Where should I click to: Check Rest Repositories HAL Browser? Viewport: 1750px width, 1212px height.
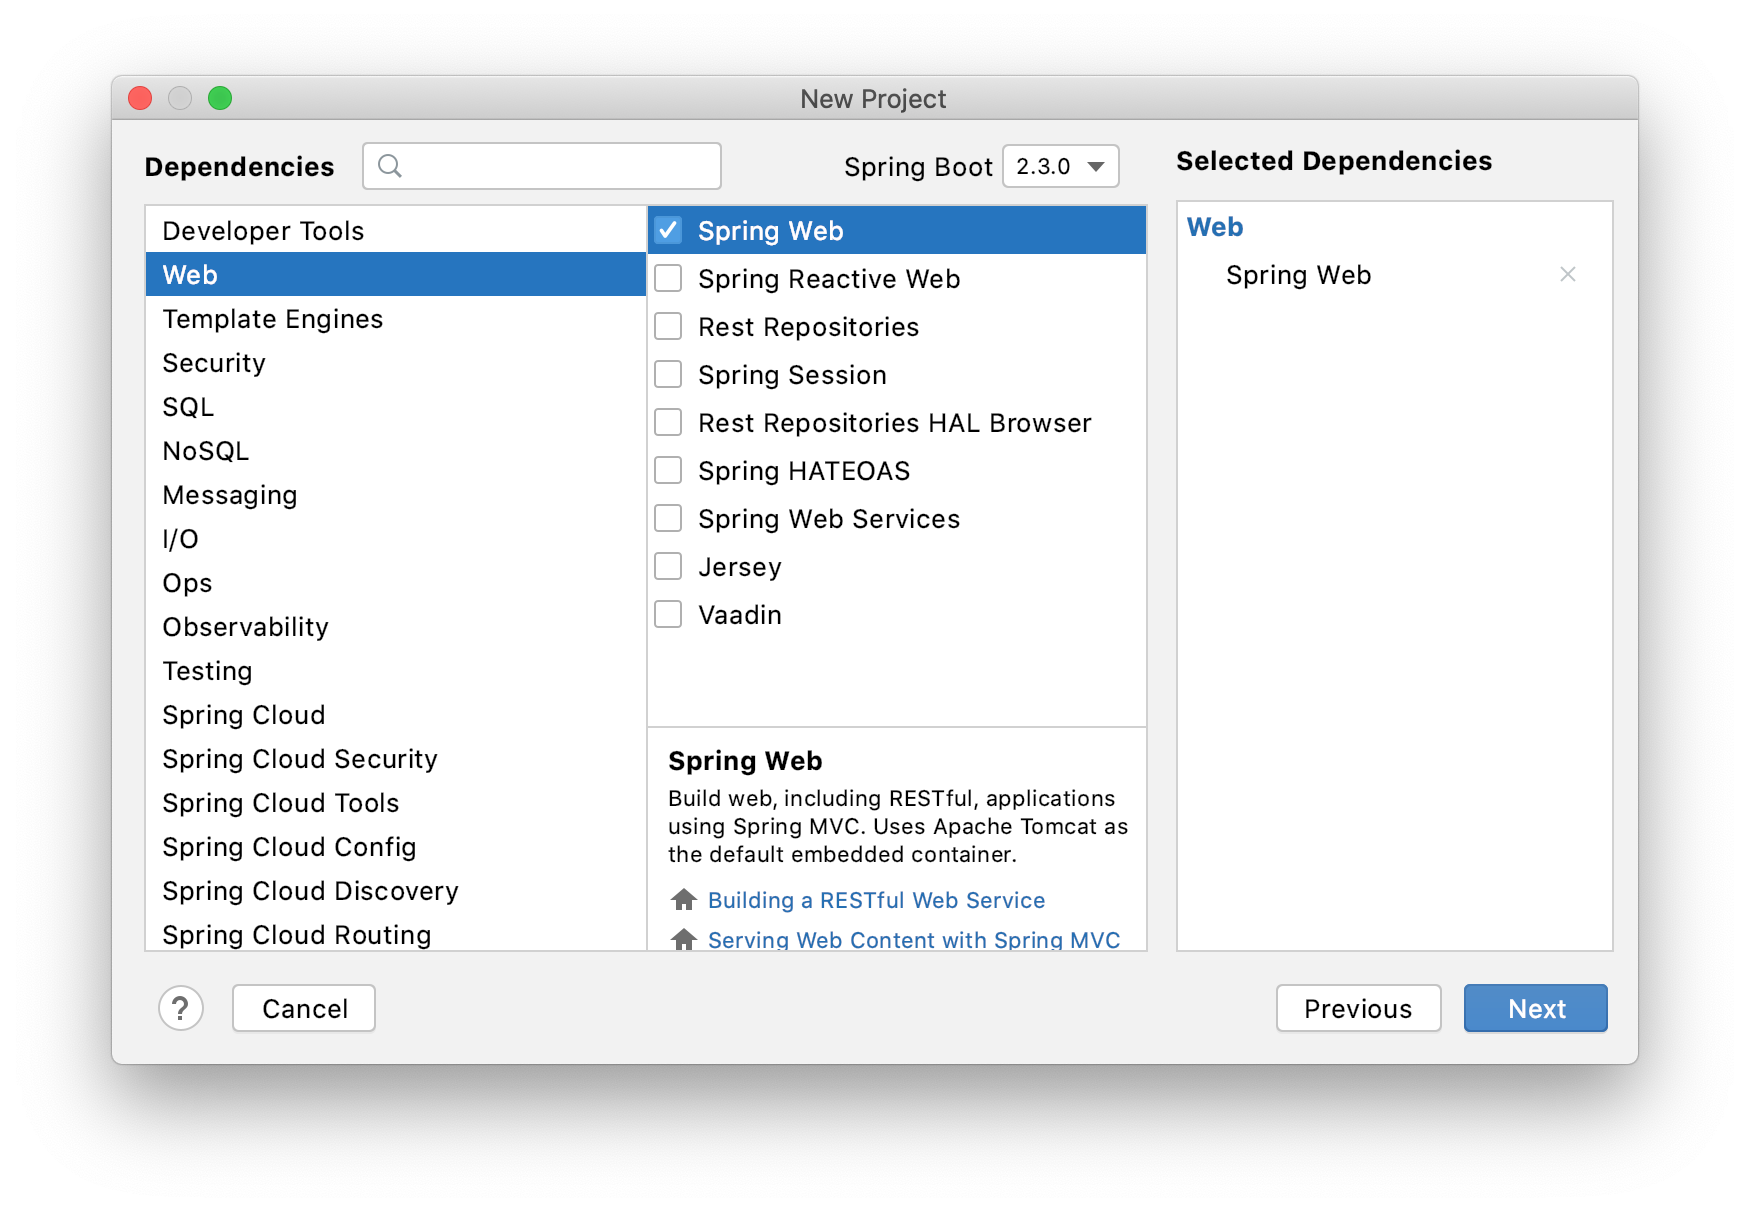click(668, 422)
